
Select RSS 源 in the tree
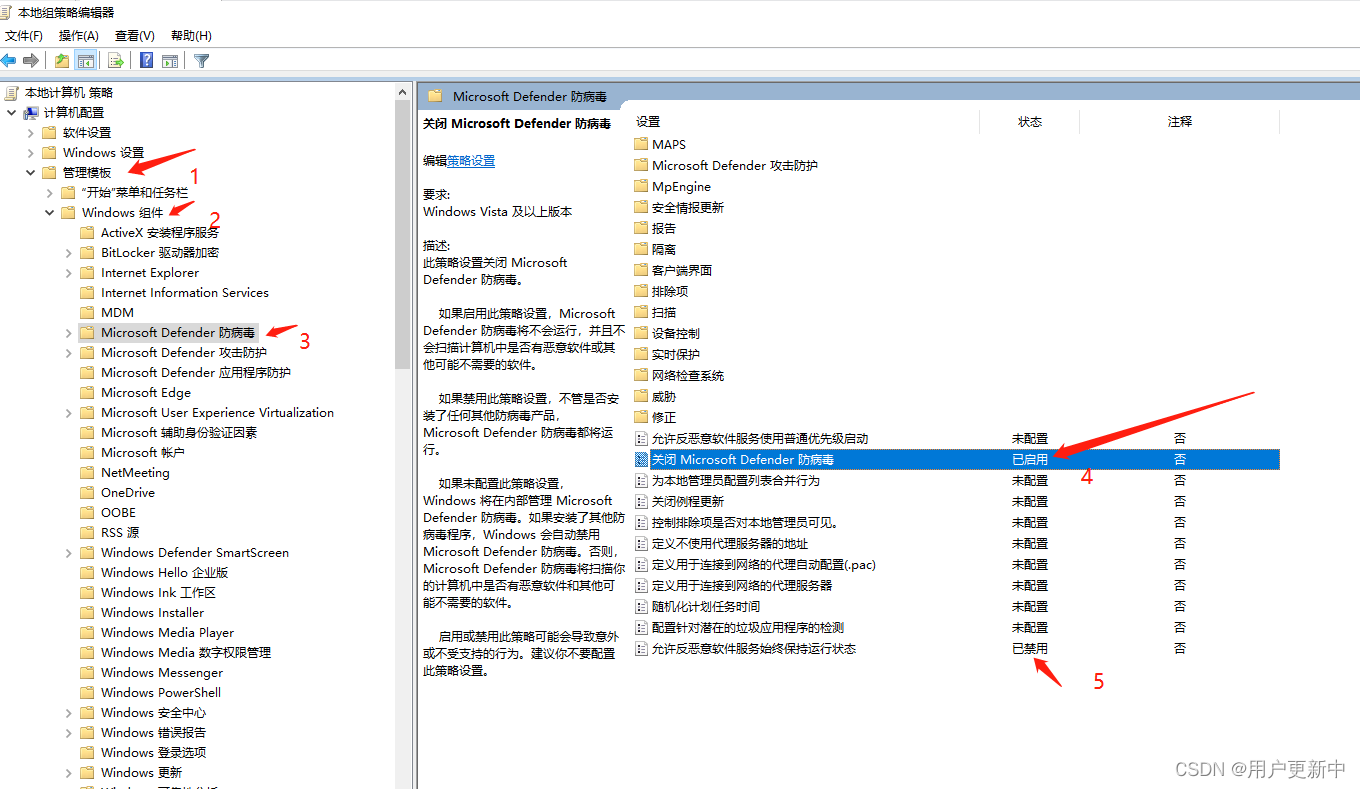[120, 532]
